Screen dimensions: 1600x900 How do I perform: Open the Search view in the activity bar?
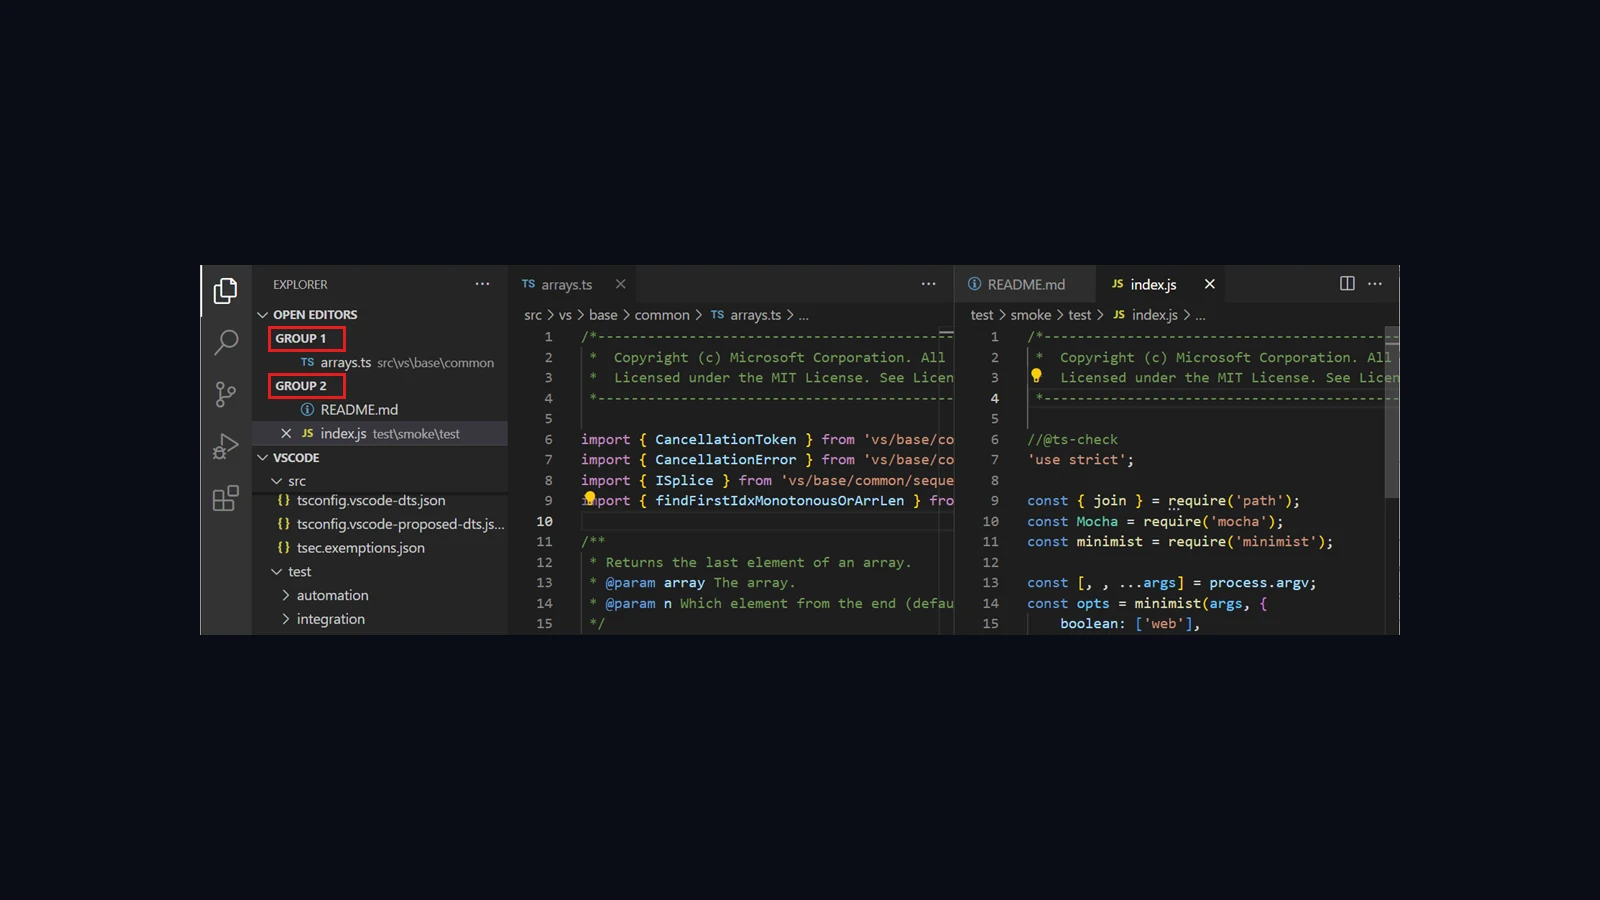tap(226, 342)
